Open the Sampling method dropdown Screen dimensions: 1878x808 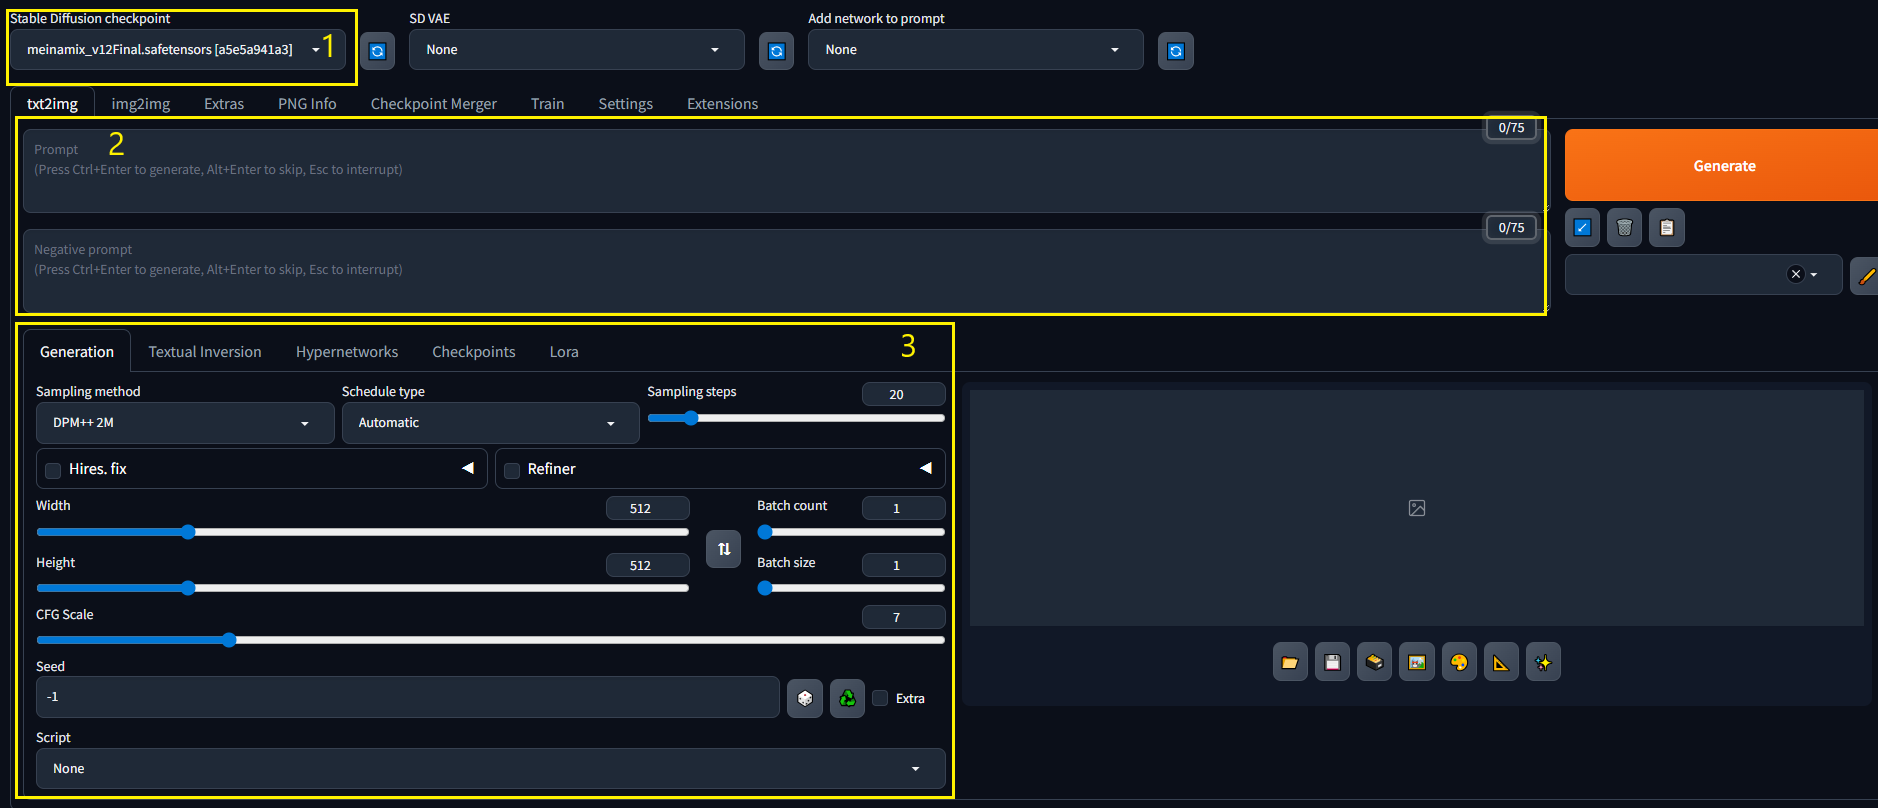[184, 423]
